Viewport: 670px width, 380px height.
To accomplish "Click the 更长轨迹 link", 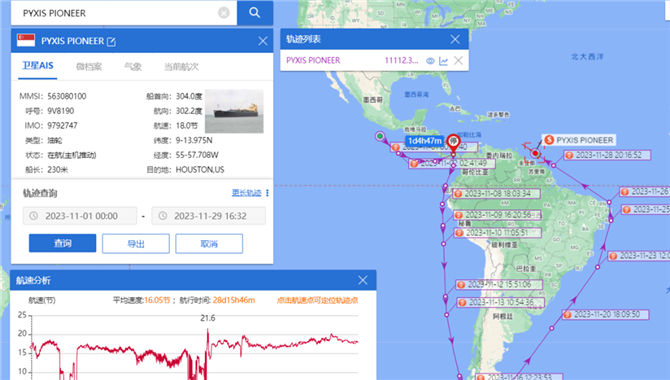I will click(x=247, y=193).
